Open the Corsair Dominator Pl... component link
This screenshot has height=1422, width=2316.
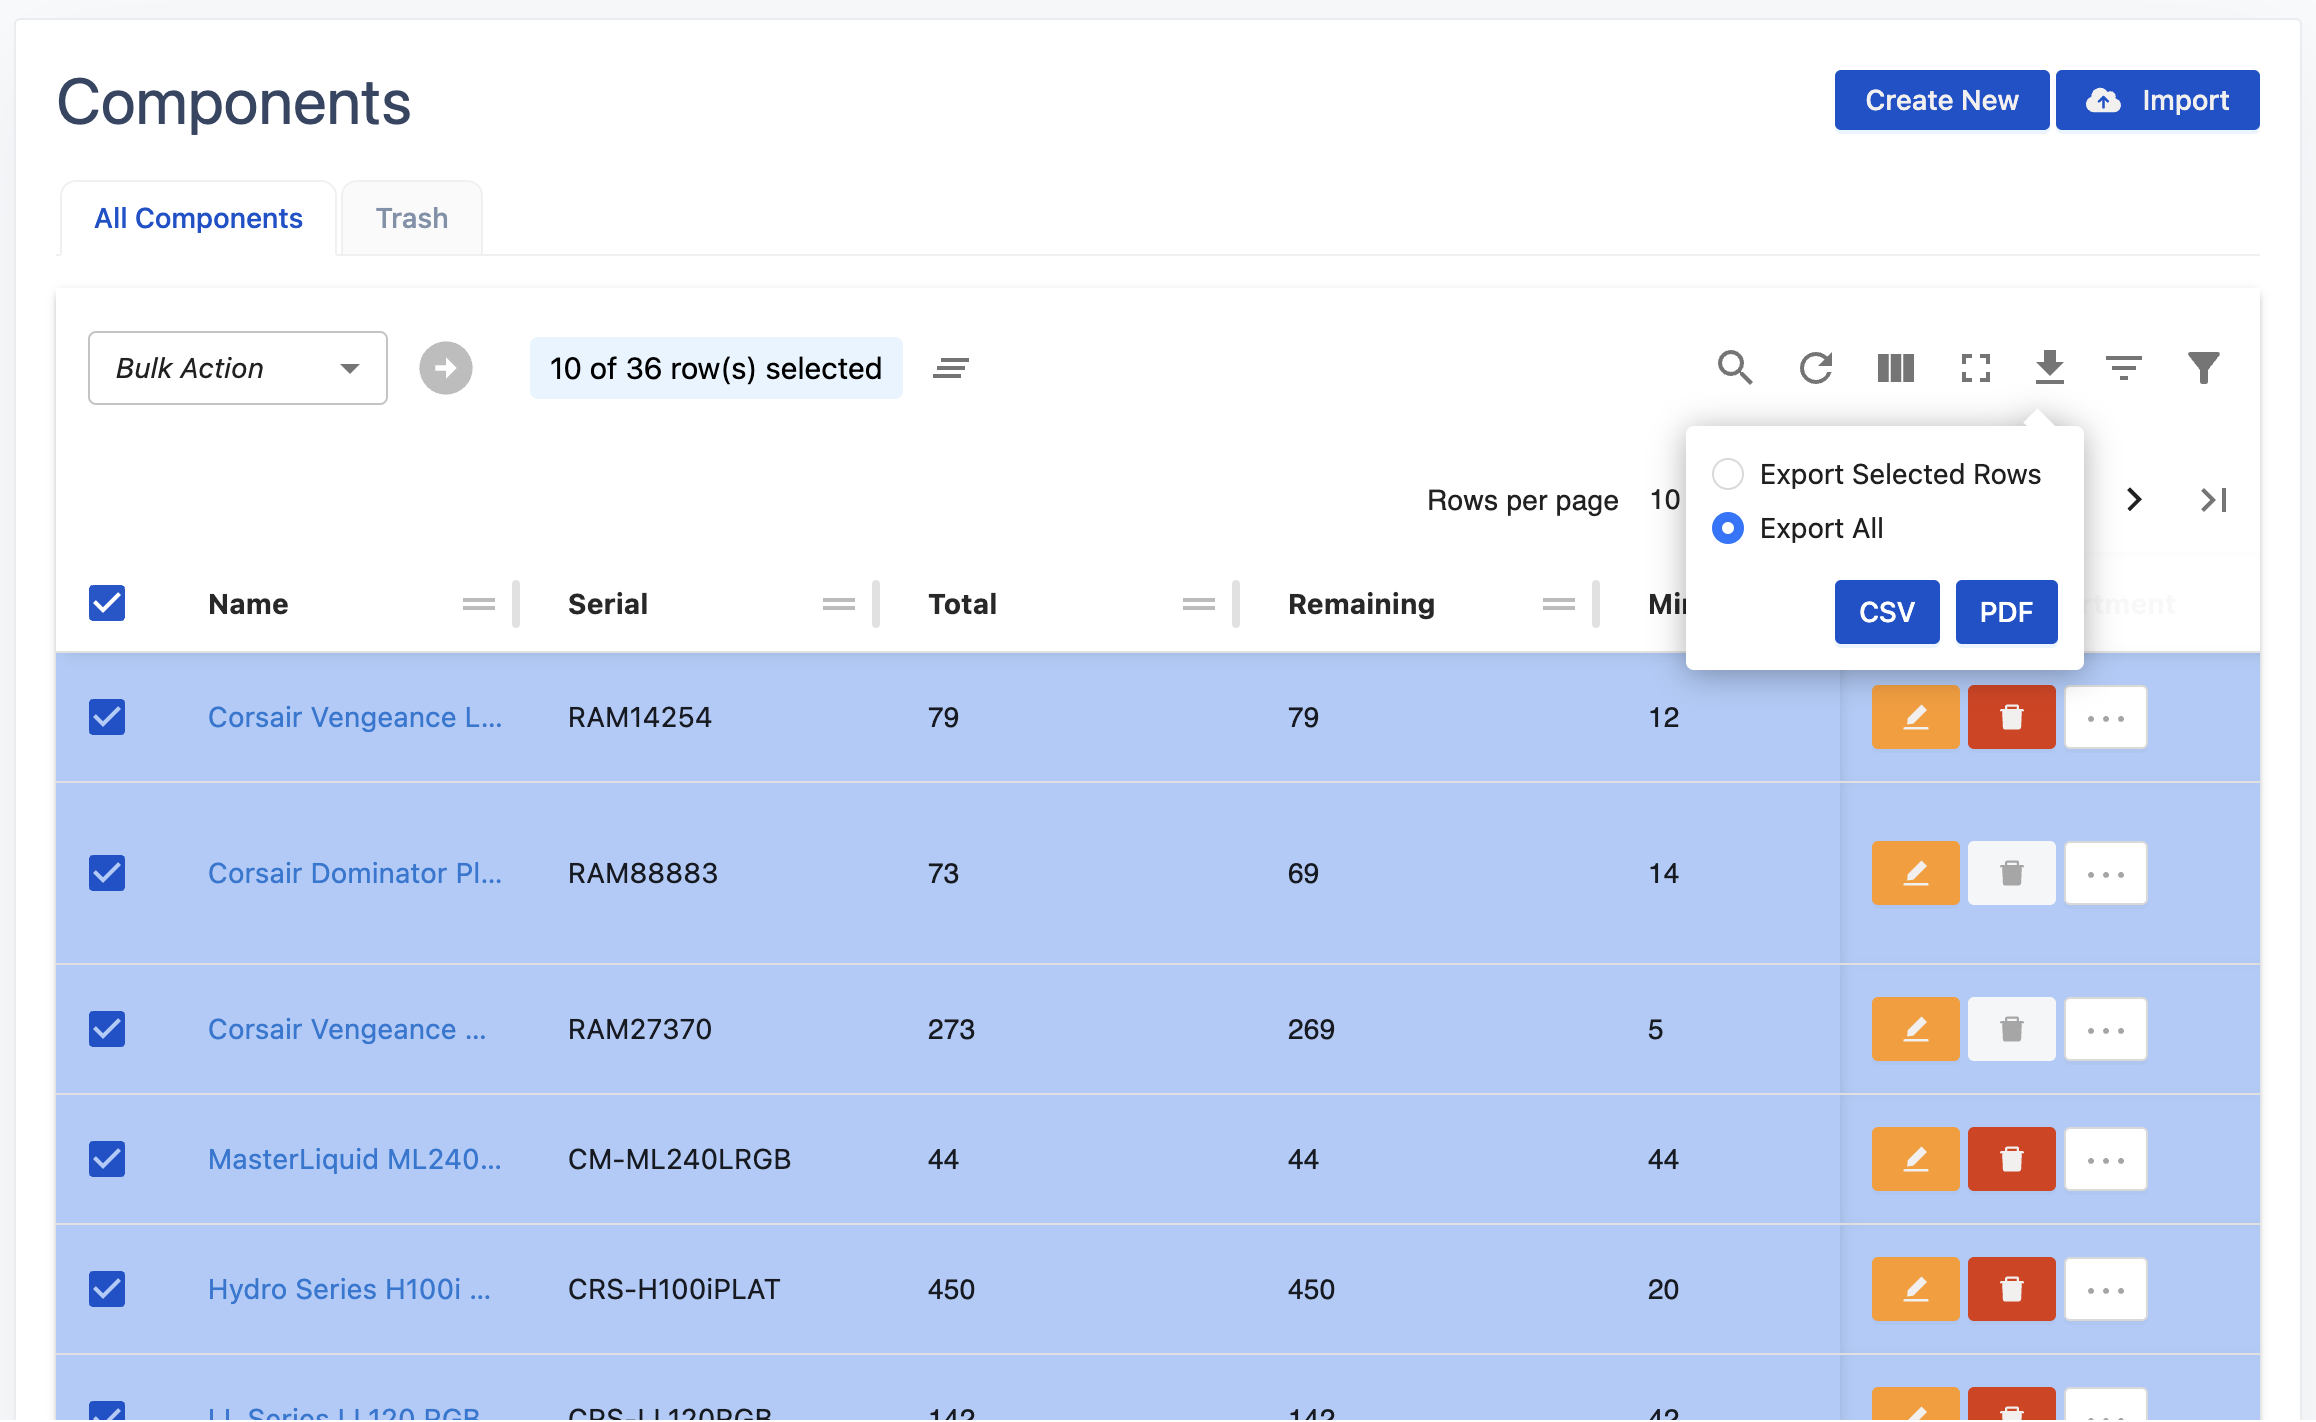355,873
